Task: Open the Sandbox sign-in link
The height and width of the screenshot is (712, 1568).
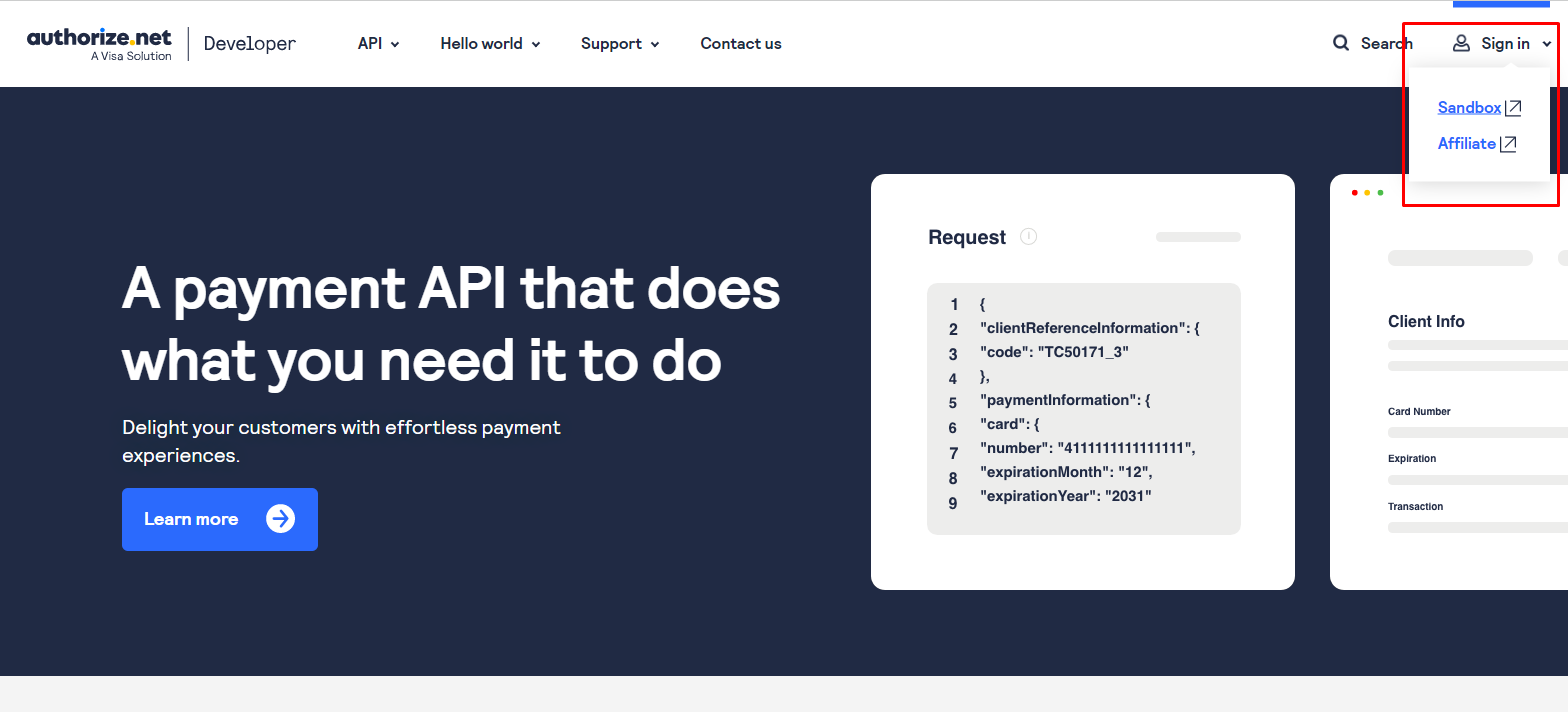Action: 1469,108
